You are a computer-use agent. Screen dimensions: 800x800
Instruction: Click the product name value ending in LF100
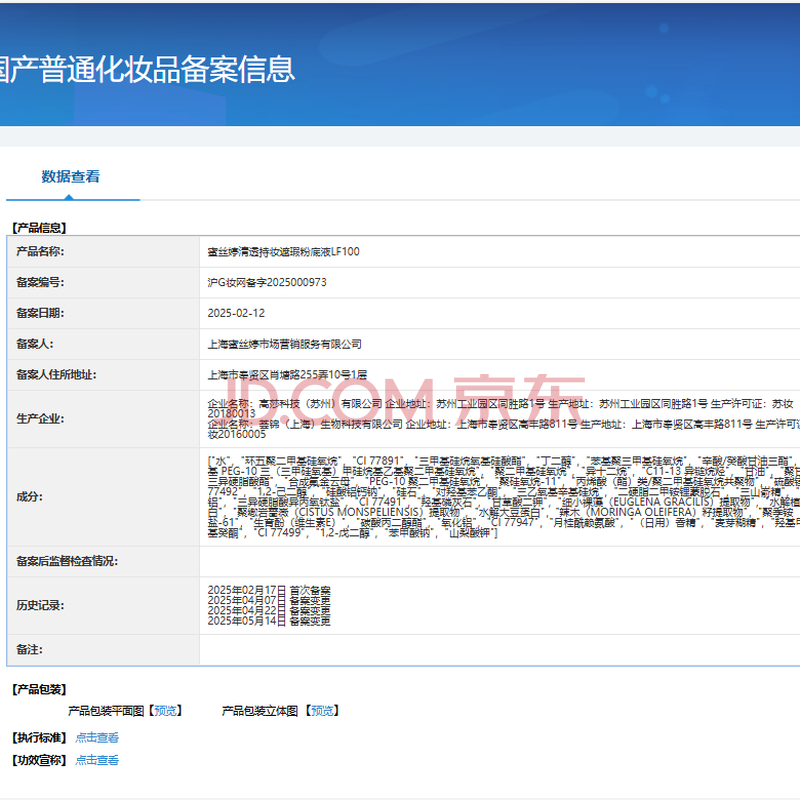(x=283, y=252)
